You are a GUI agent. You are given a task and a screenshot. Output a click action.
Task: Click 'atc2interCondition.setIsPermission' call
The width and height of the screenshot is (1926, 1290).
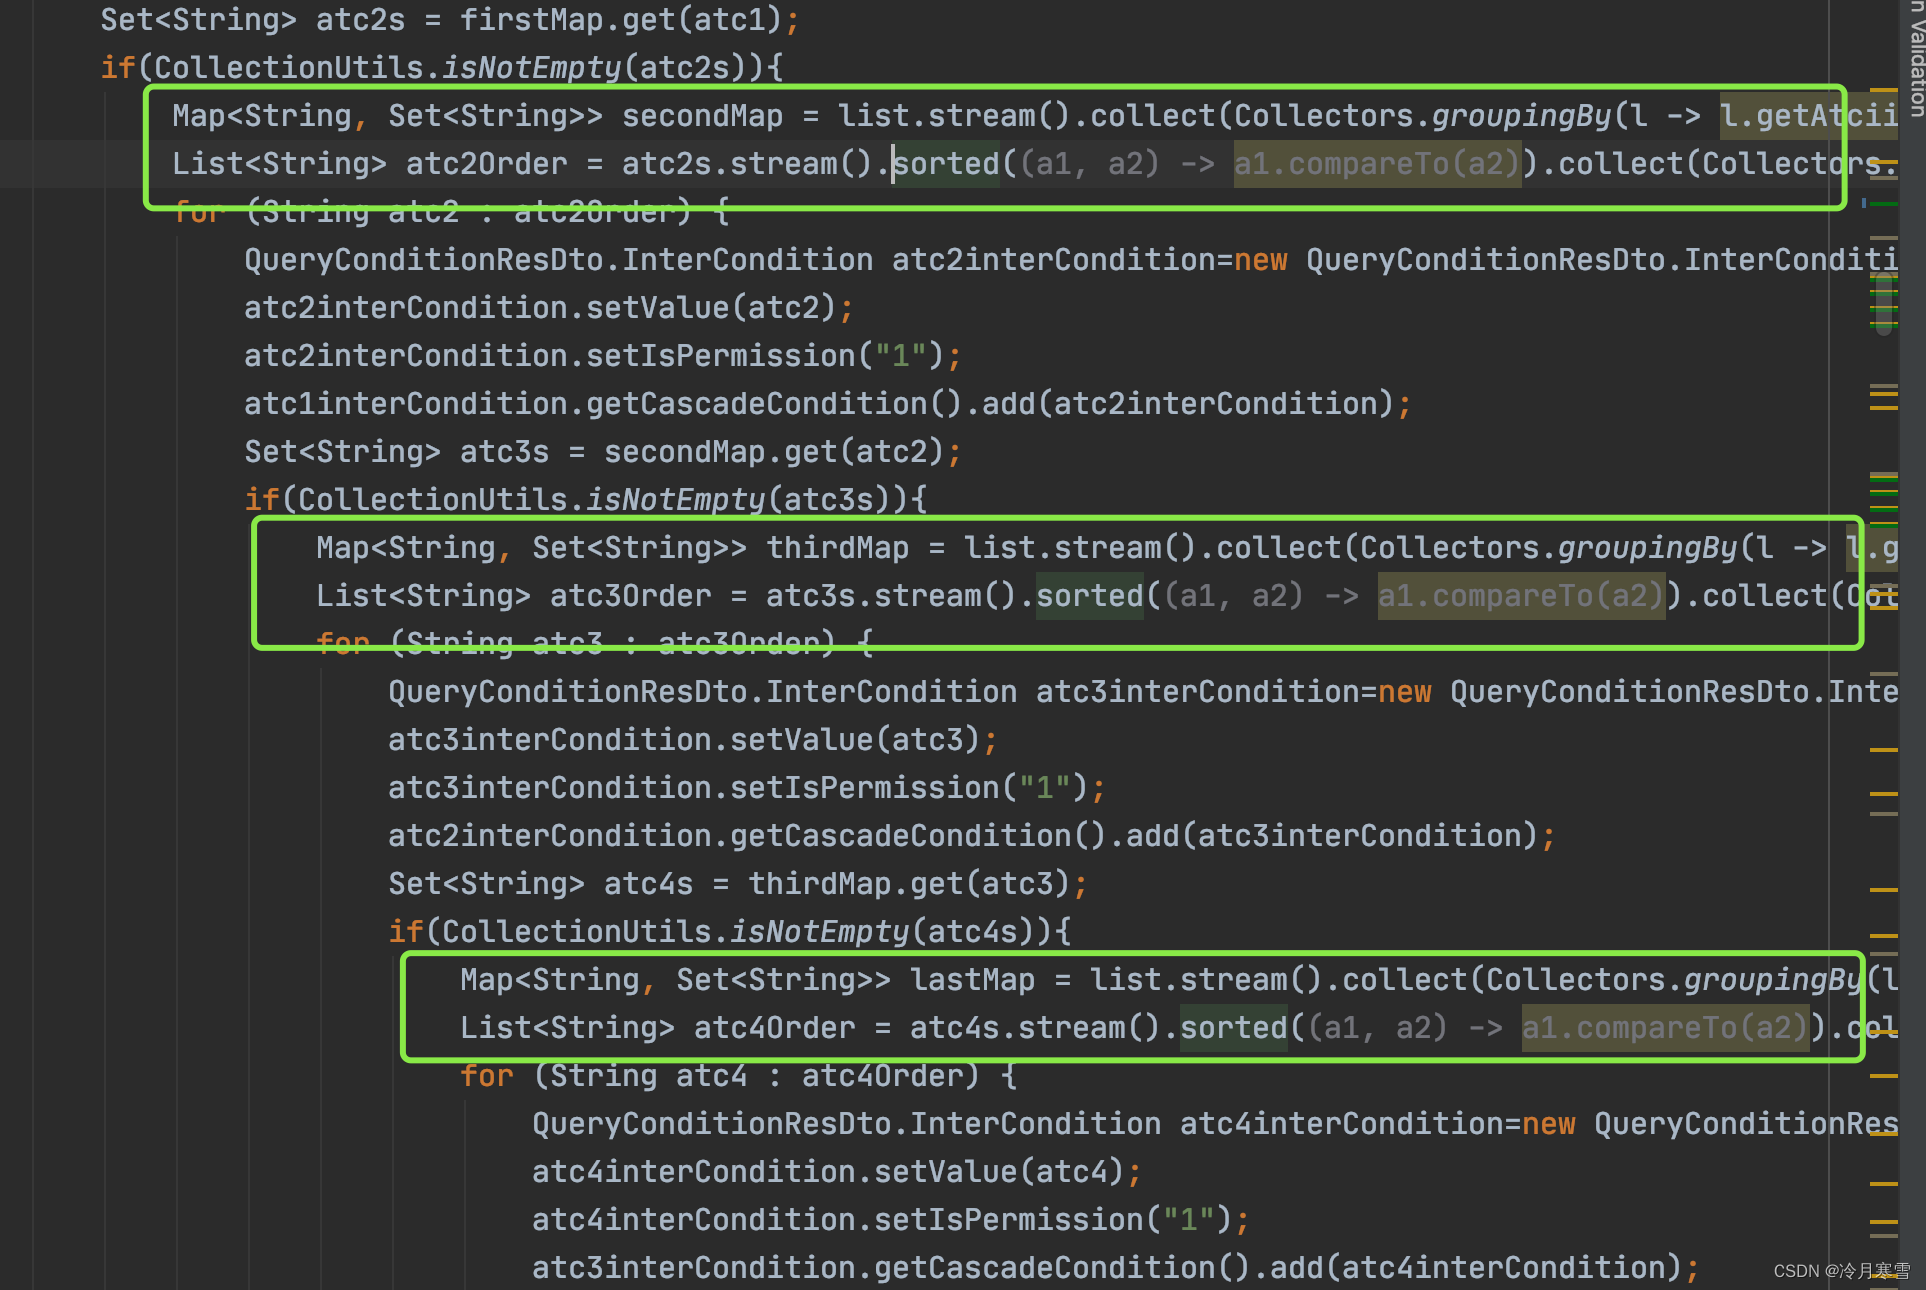[603, 356]
